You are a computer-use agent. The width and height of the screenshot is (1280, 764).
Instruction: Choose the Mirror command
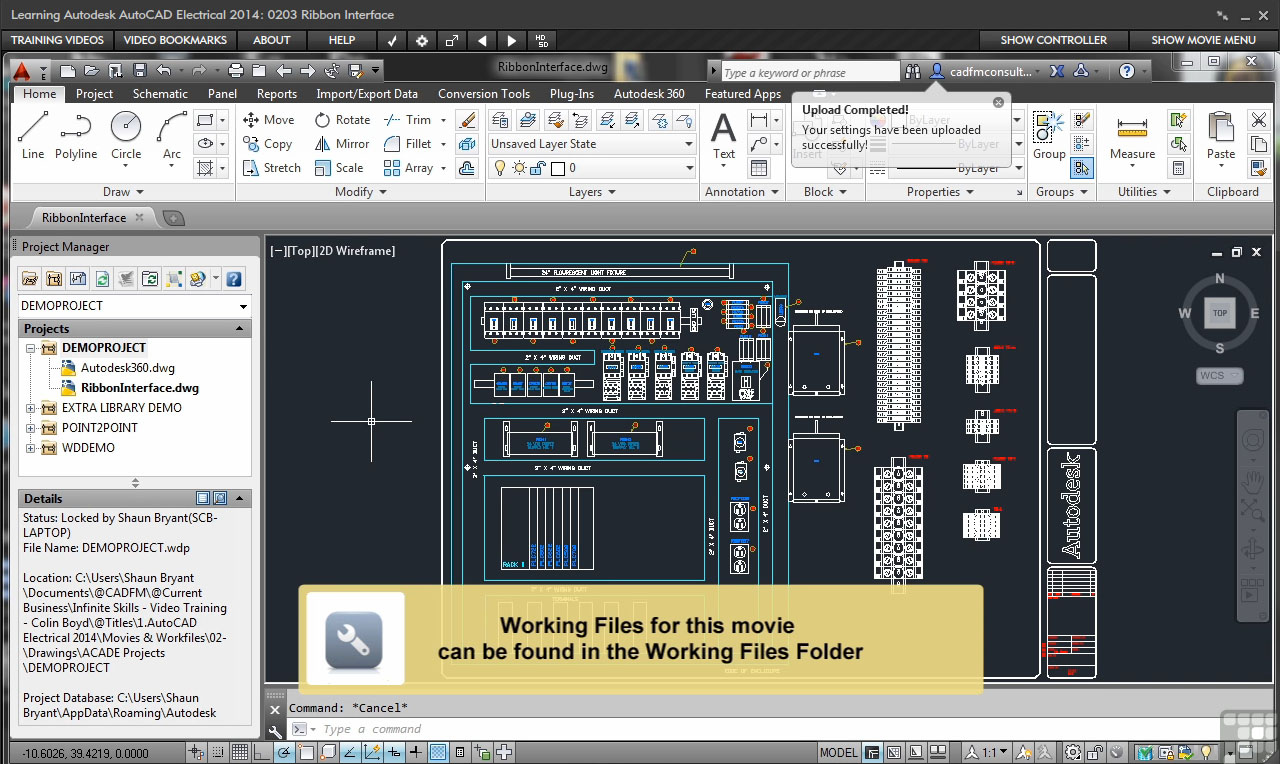[342, 144]
